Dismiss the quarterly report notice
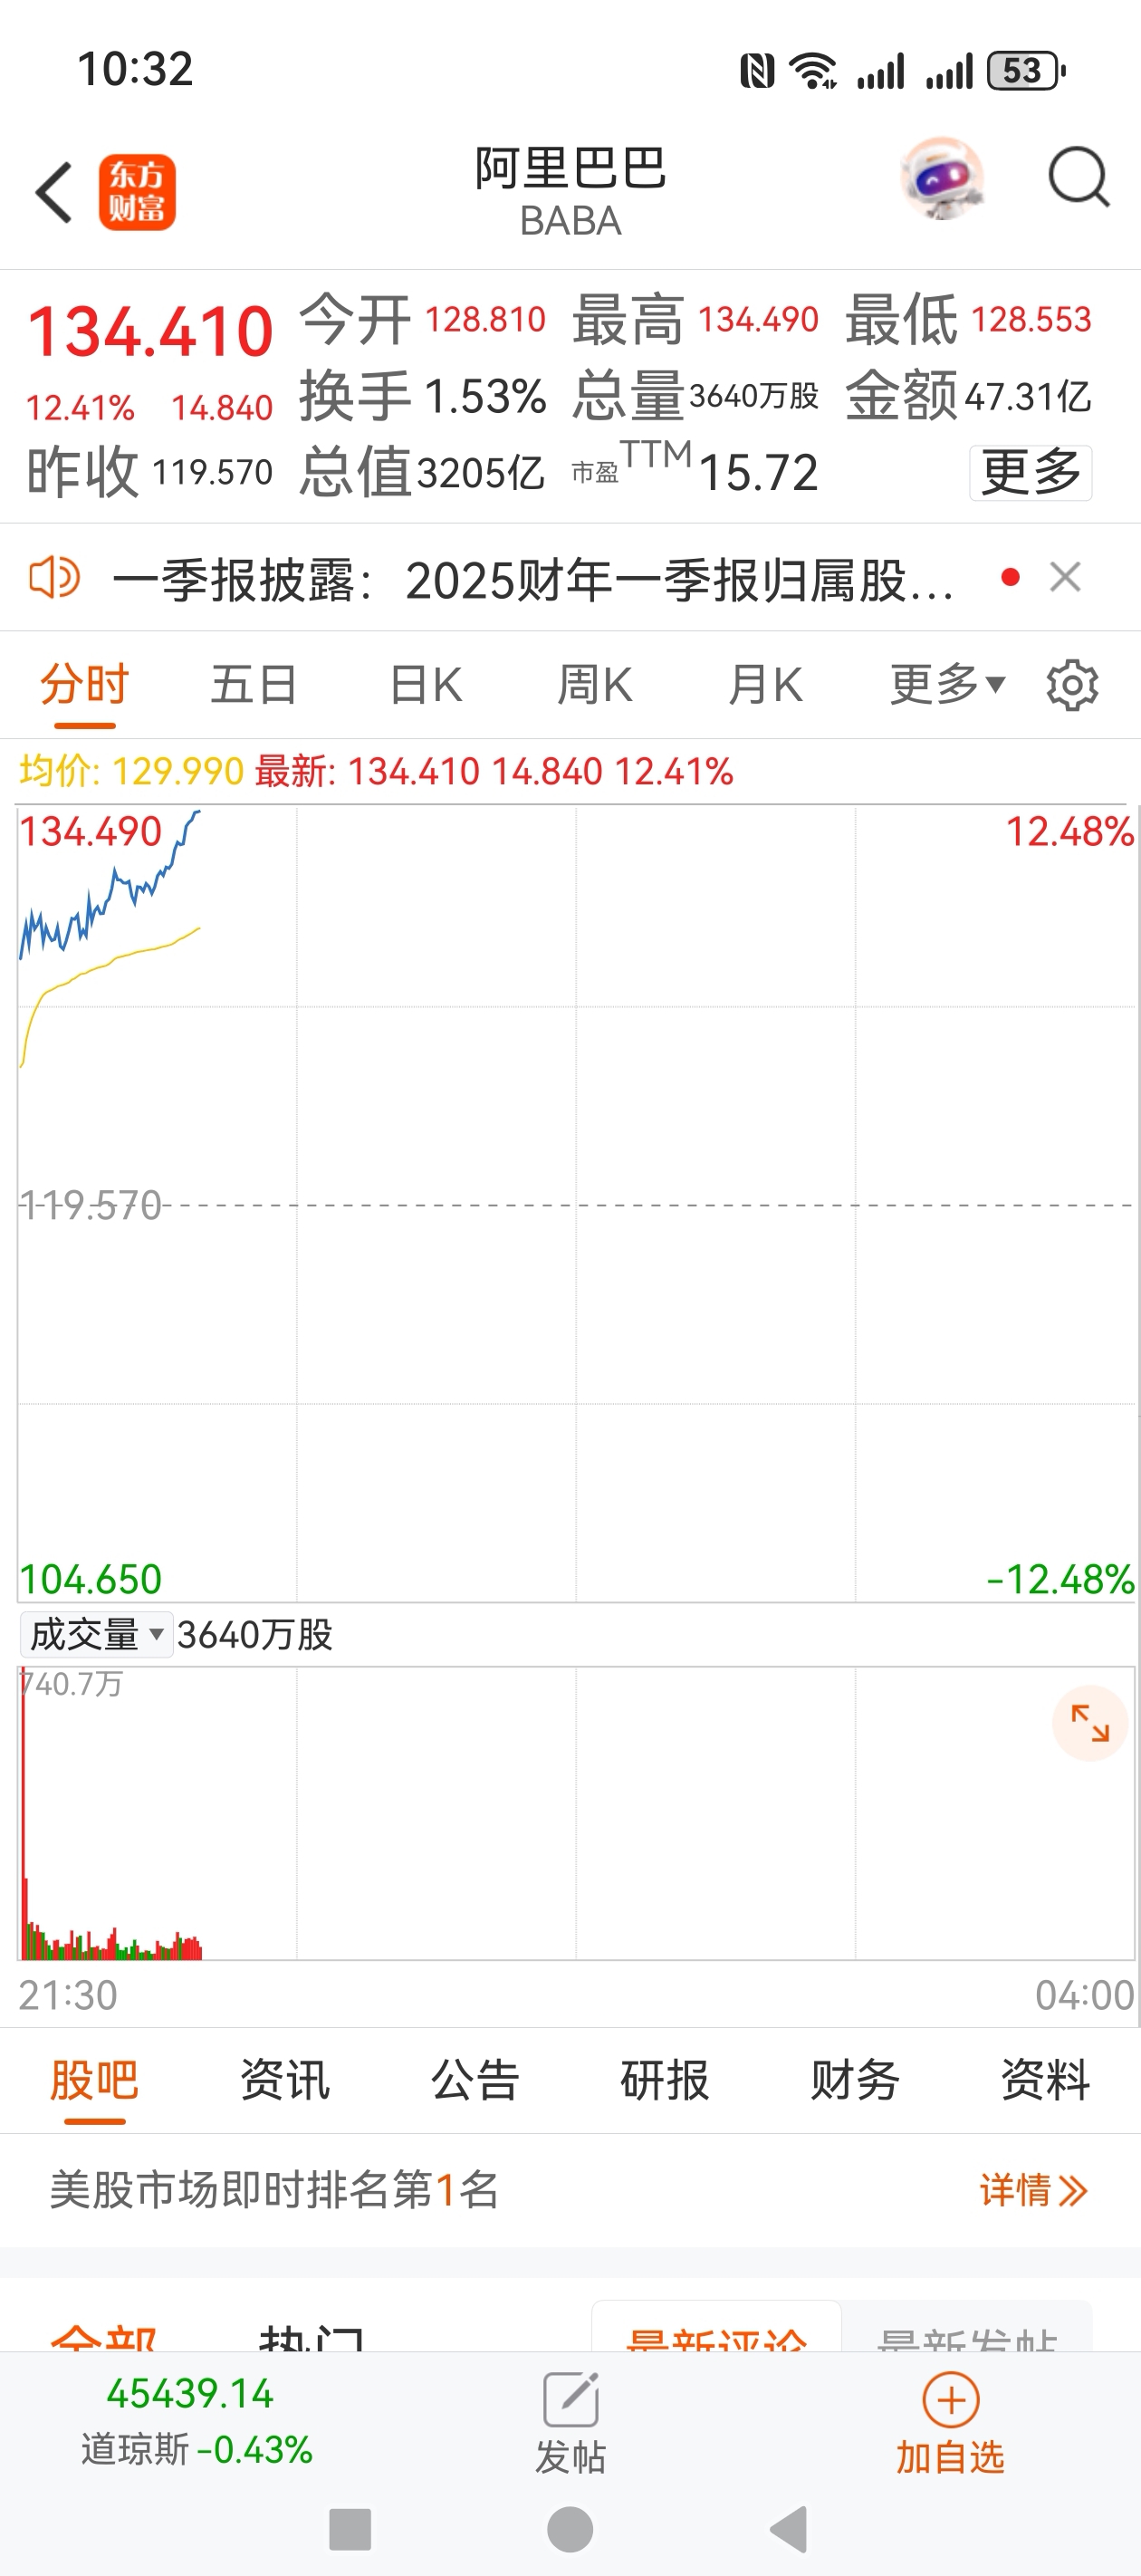This screenshot has height=2576, width=1141. click(1065, 577)
